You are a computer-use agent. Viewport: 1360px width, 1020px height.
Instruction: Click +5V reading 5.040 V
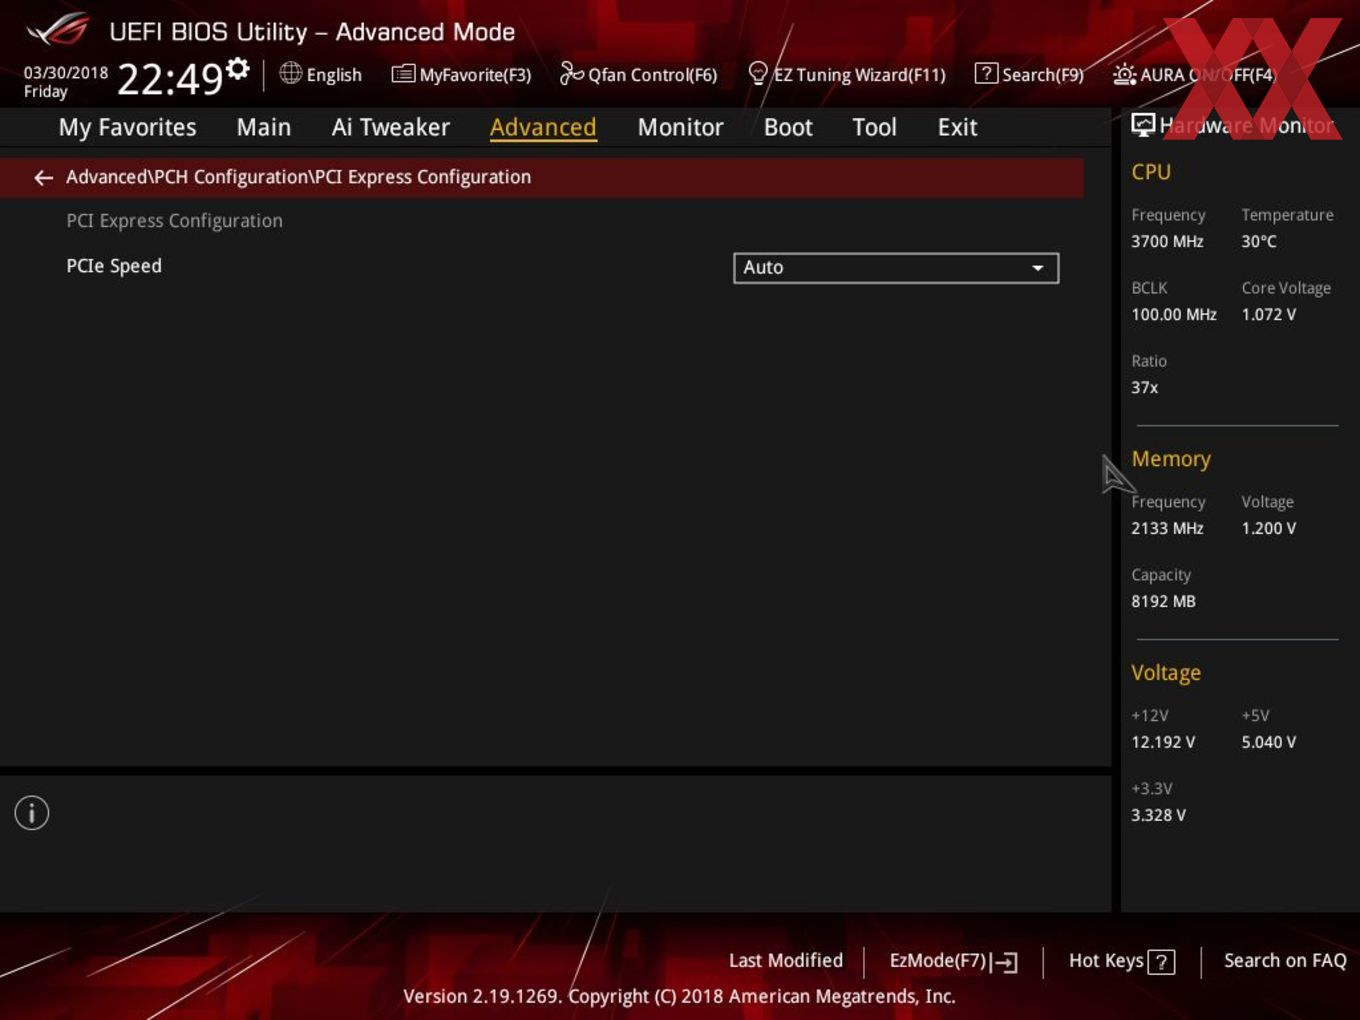coord(1269,742)
